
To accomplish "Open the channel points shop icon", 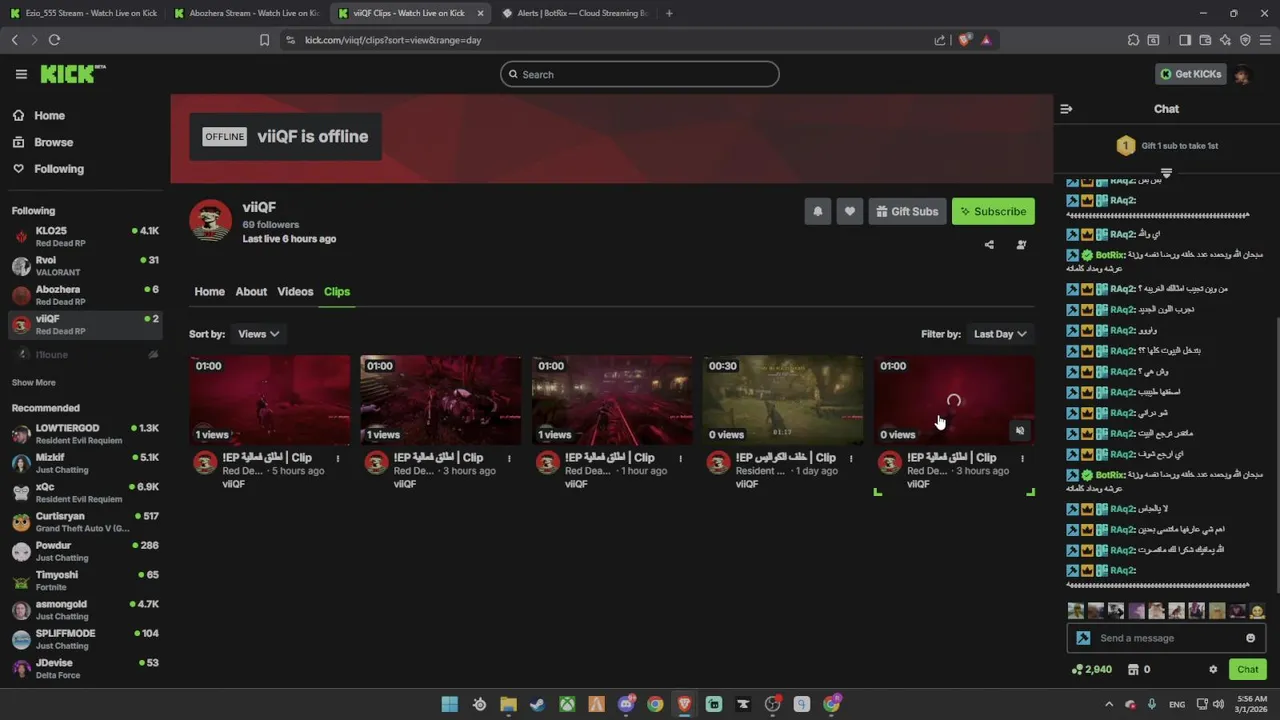I will click(1133, 670).
